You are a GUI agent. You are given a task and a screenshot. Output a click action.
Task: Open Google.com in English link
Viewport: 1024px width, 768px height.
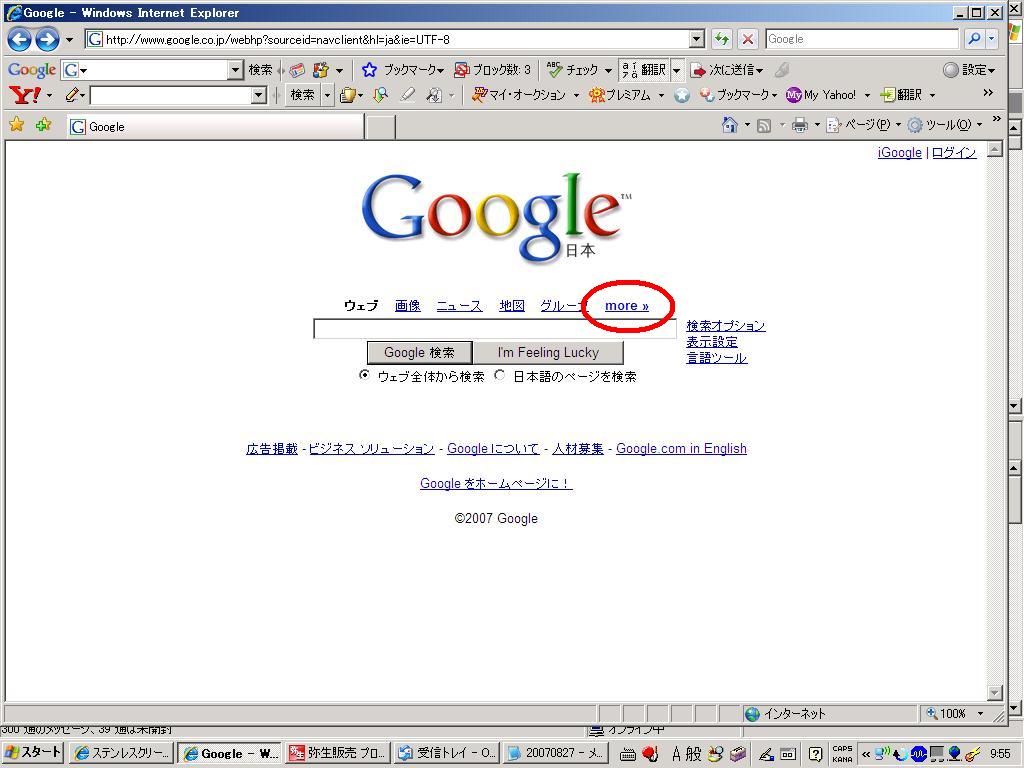(681, 449)
